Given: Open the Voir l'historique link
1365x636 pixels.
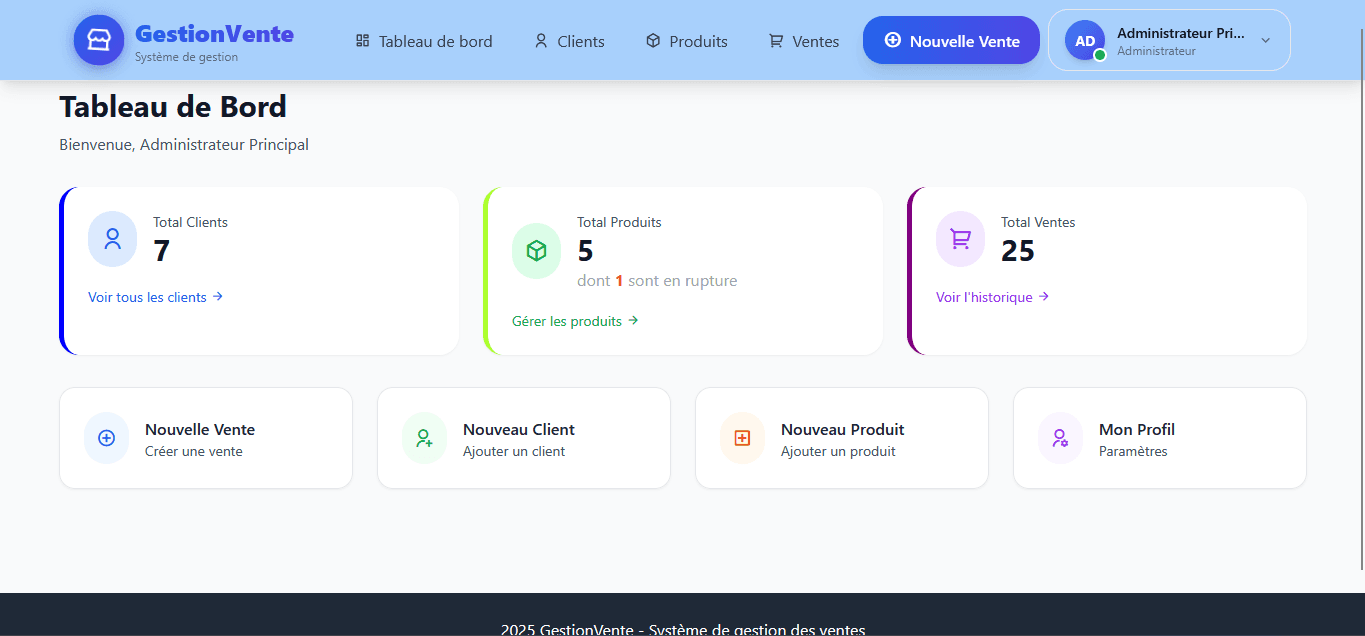Looking at the screenshot, I should click(992, 297).
